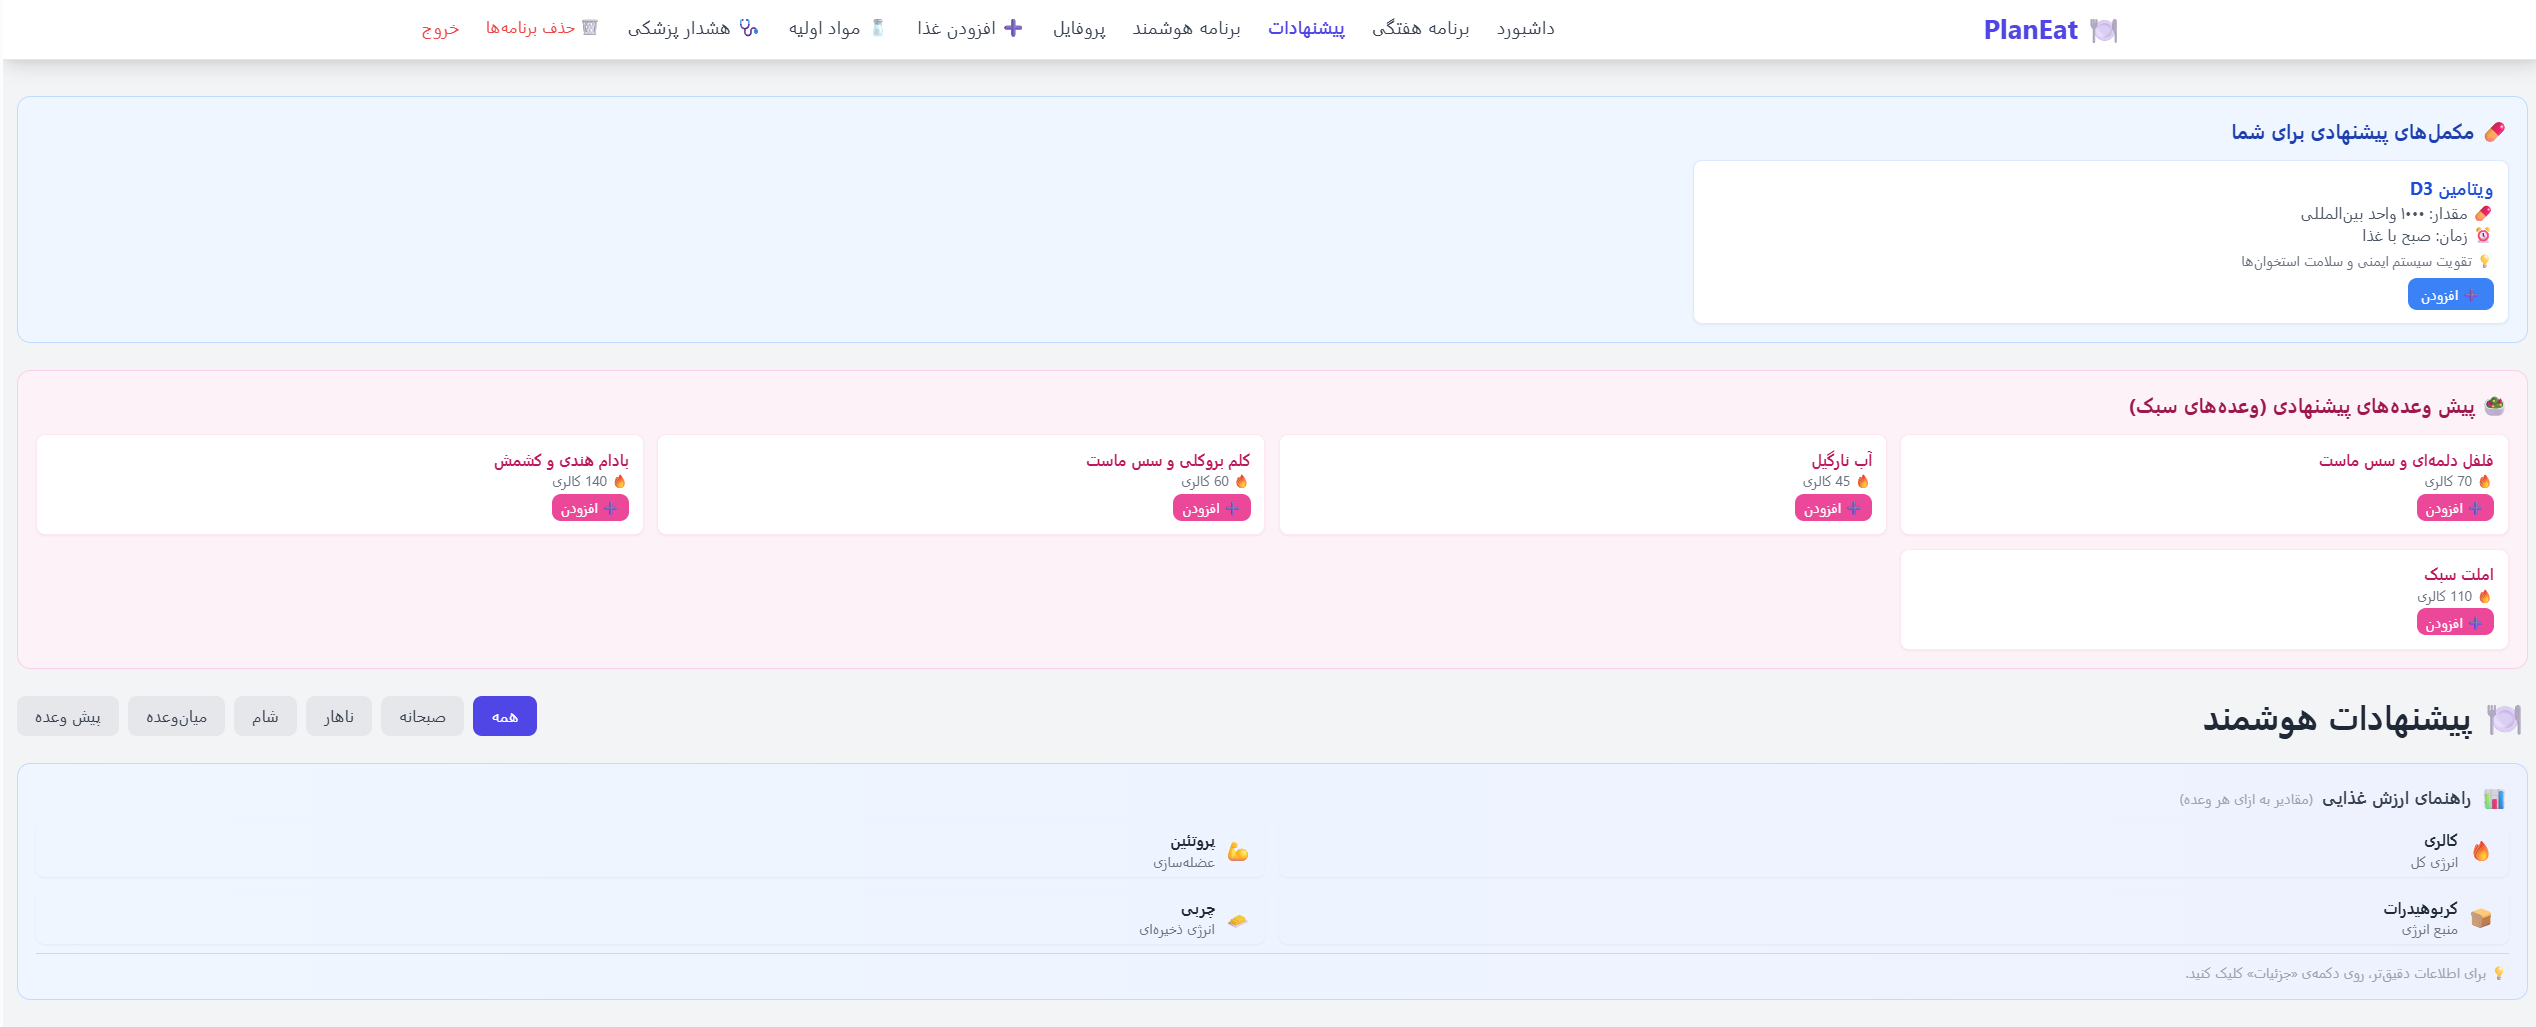Click the stethoscope icon for هشدار پزشکی
The image size is (2536, 1027).
749,28
